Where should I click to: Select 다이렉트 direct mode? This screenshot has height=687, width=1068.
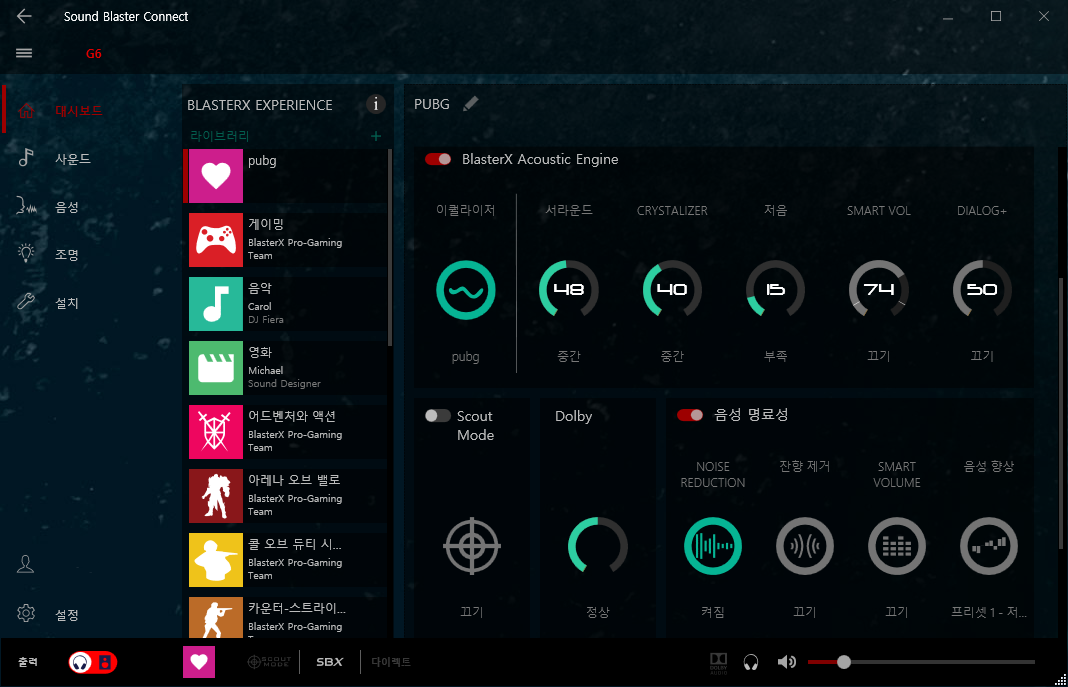(391, 662)
